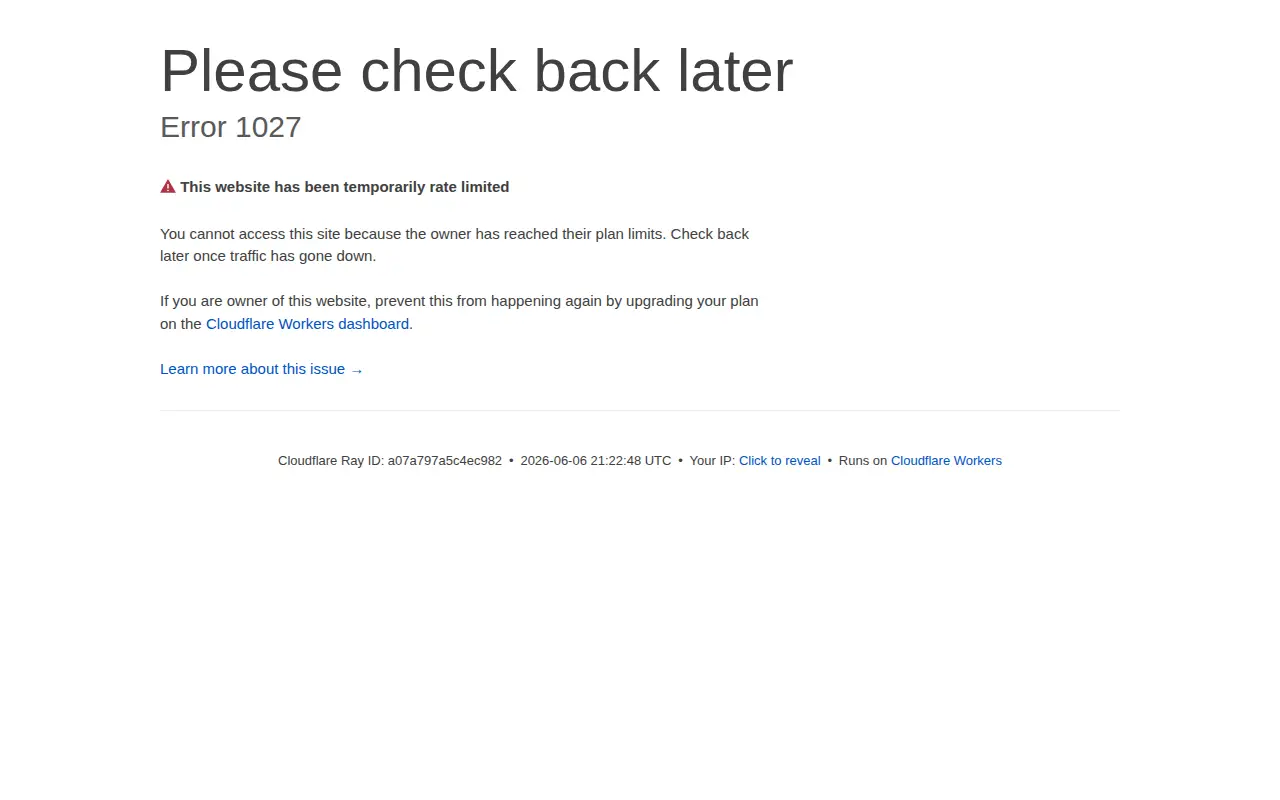1280x800 pixels.
Task: Click the Ray ID value a07a797a5c4ec982
Action: tap(445, 461)
